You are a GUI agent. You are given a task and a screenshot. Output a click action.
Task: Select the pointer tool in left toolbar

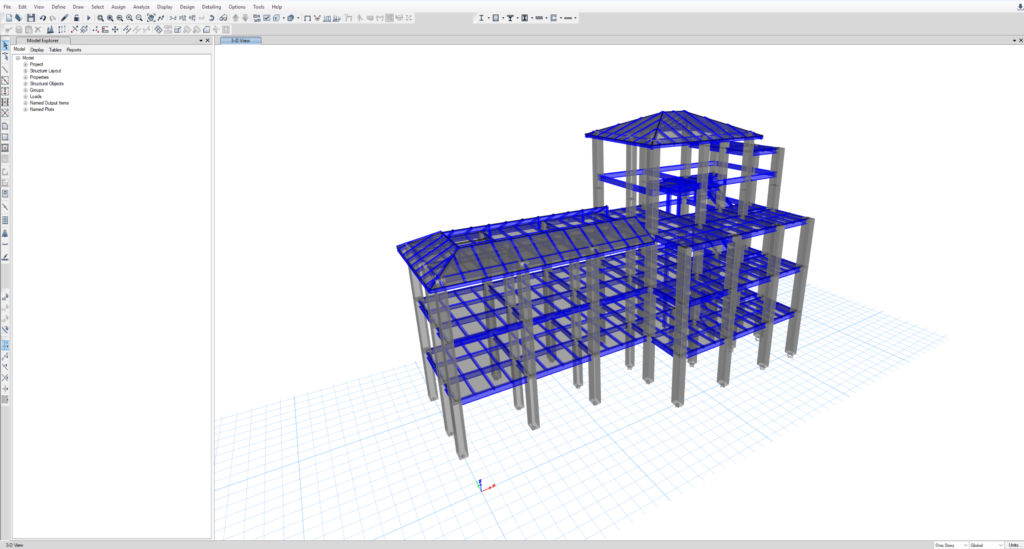[x=5, y=47]
